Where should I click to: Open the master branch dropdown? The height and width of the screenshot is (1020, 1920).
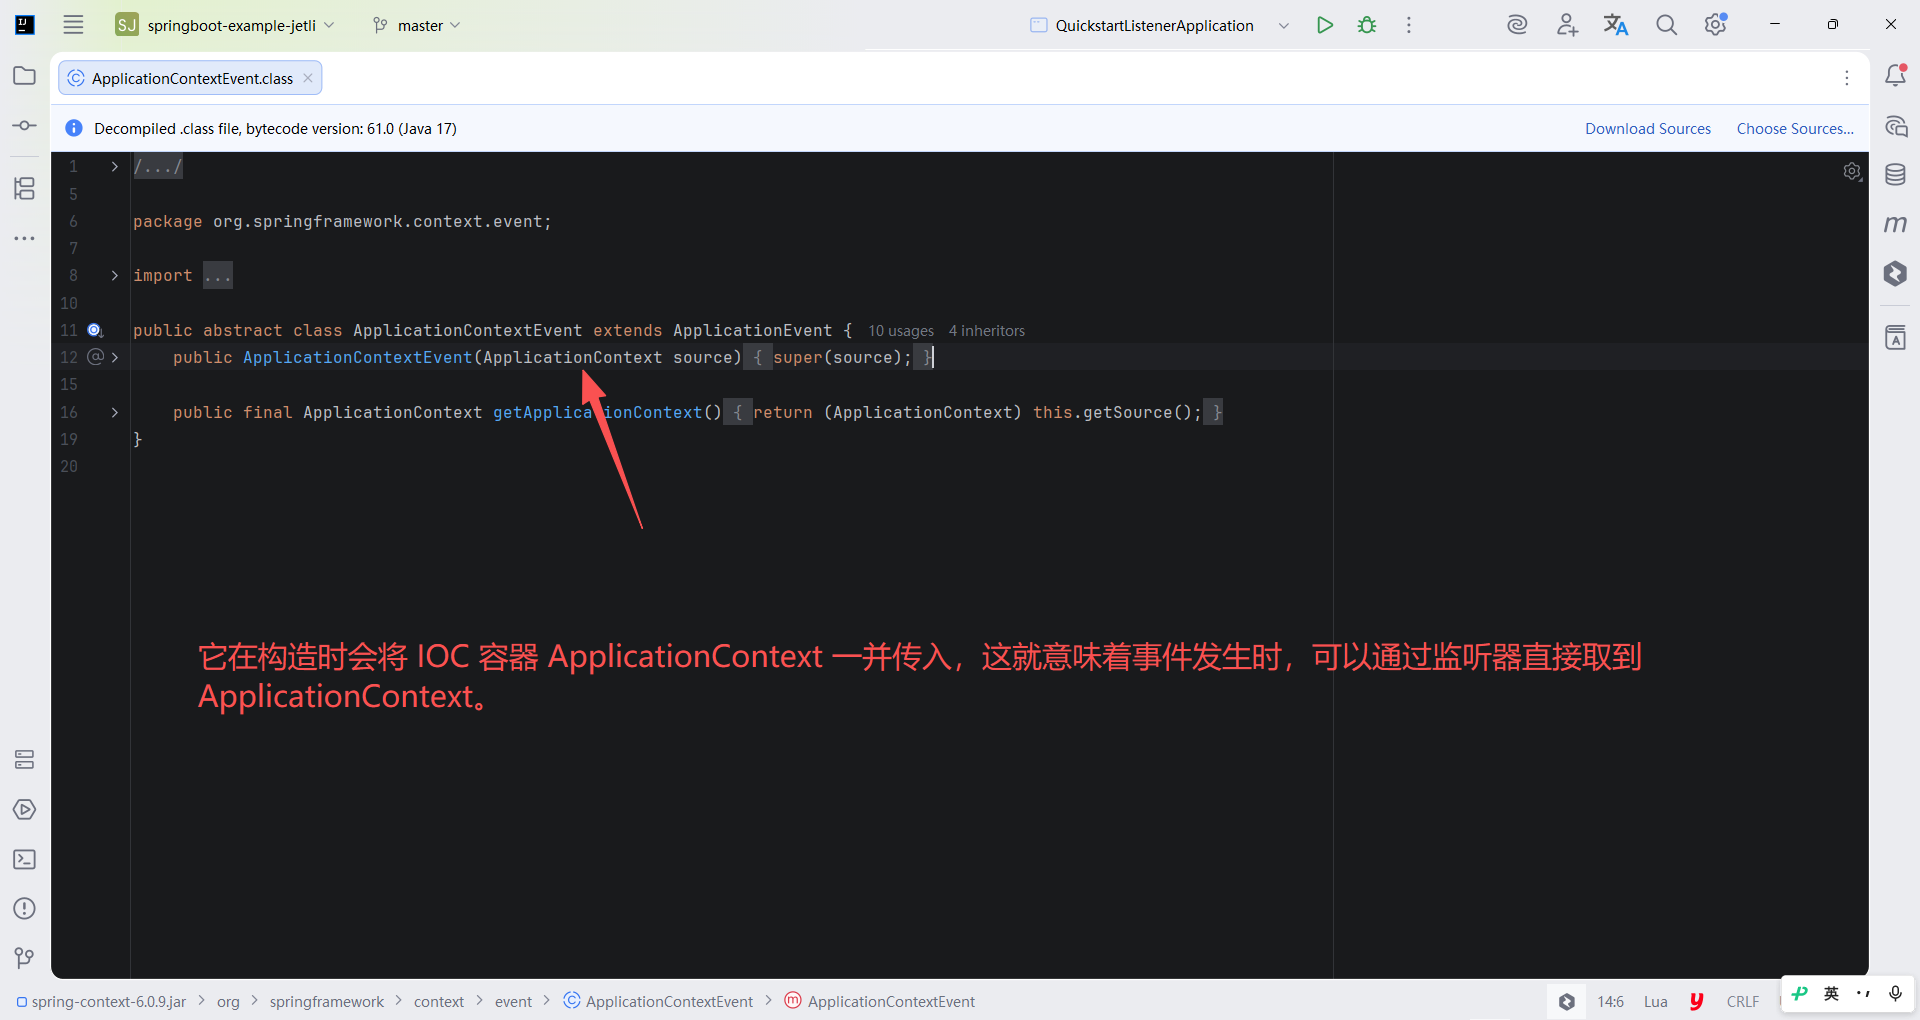[416, 25]
